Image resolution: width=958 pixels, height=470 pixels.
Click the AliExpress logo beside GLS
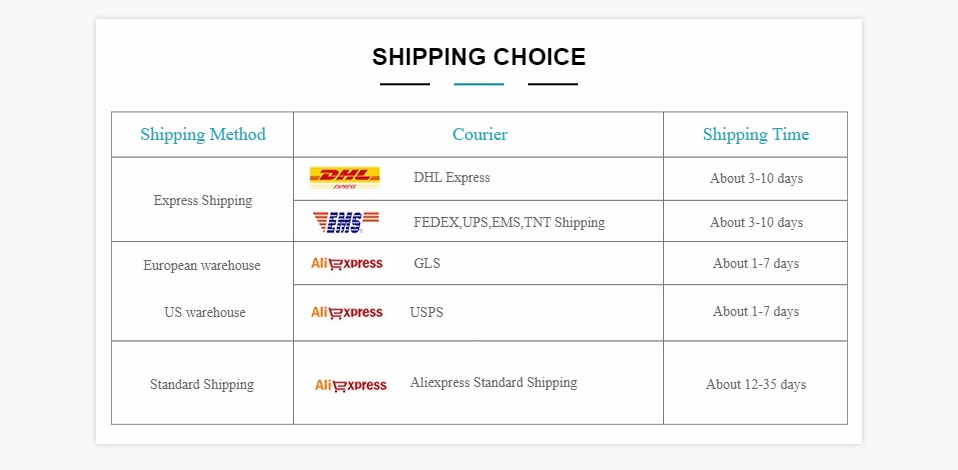coord(346,264)
